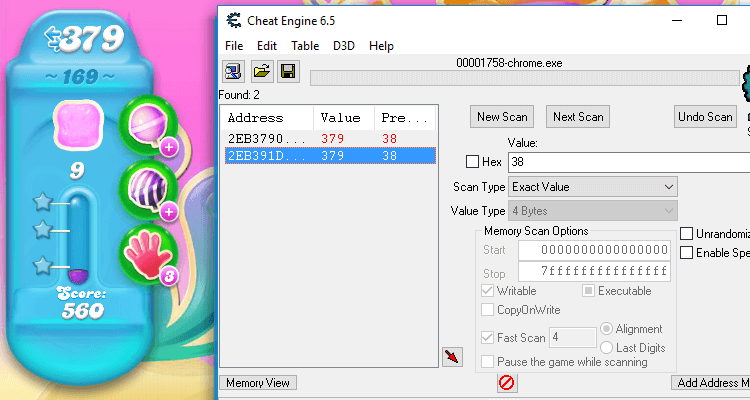Viewport: 750px width, 400px height.
Task: Open the Table menu
Action: click(x=305, y=46)
